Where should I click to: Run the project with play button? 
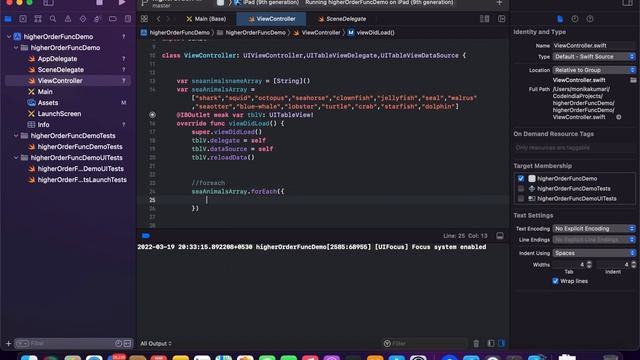pyautogui.click(x=122, y=2)
